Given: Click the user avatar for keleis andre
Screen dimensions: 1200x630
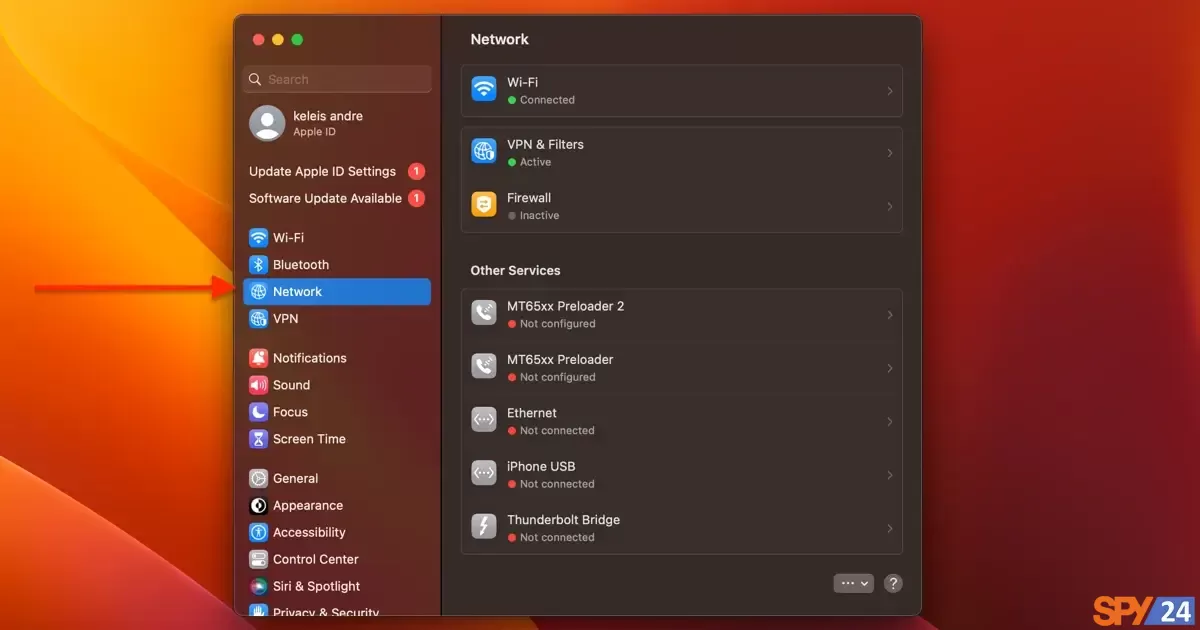Looking at the screenshot, I should (x=267, y=123).
